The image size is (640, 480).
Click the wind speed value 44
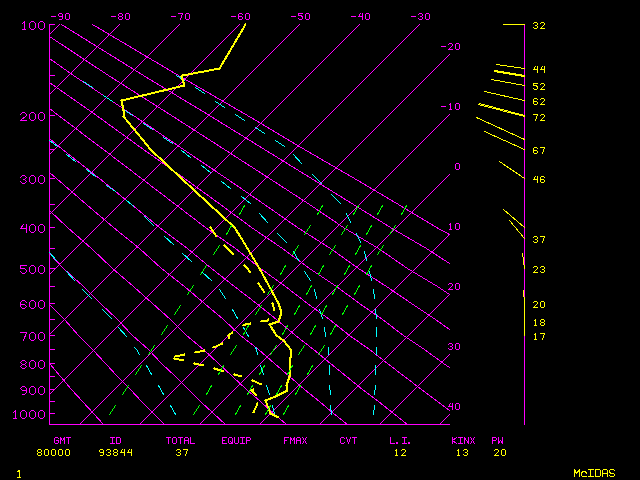(x=538, y=70)
